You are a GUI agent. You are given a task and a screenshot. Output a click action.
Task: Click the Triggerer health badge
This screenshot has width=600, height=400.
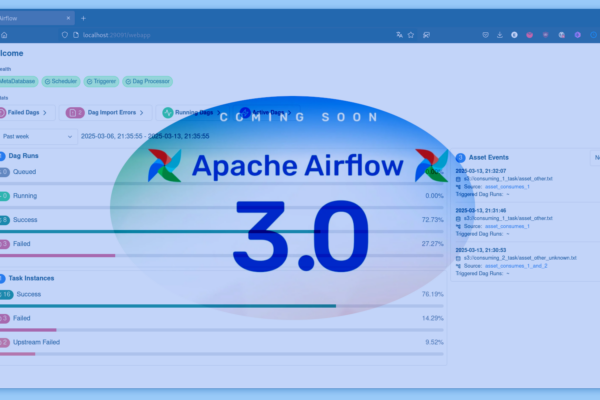[101, 81]
